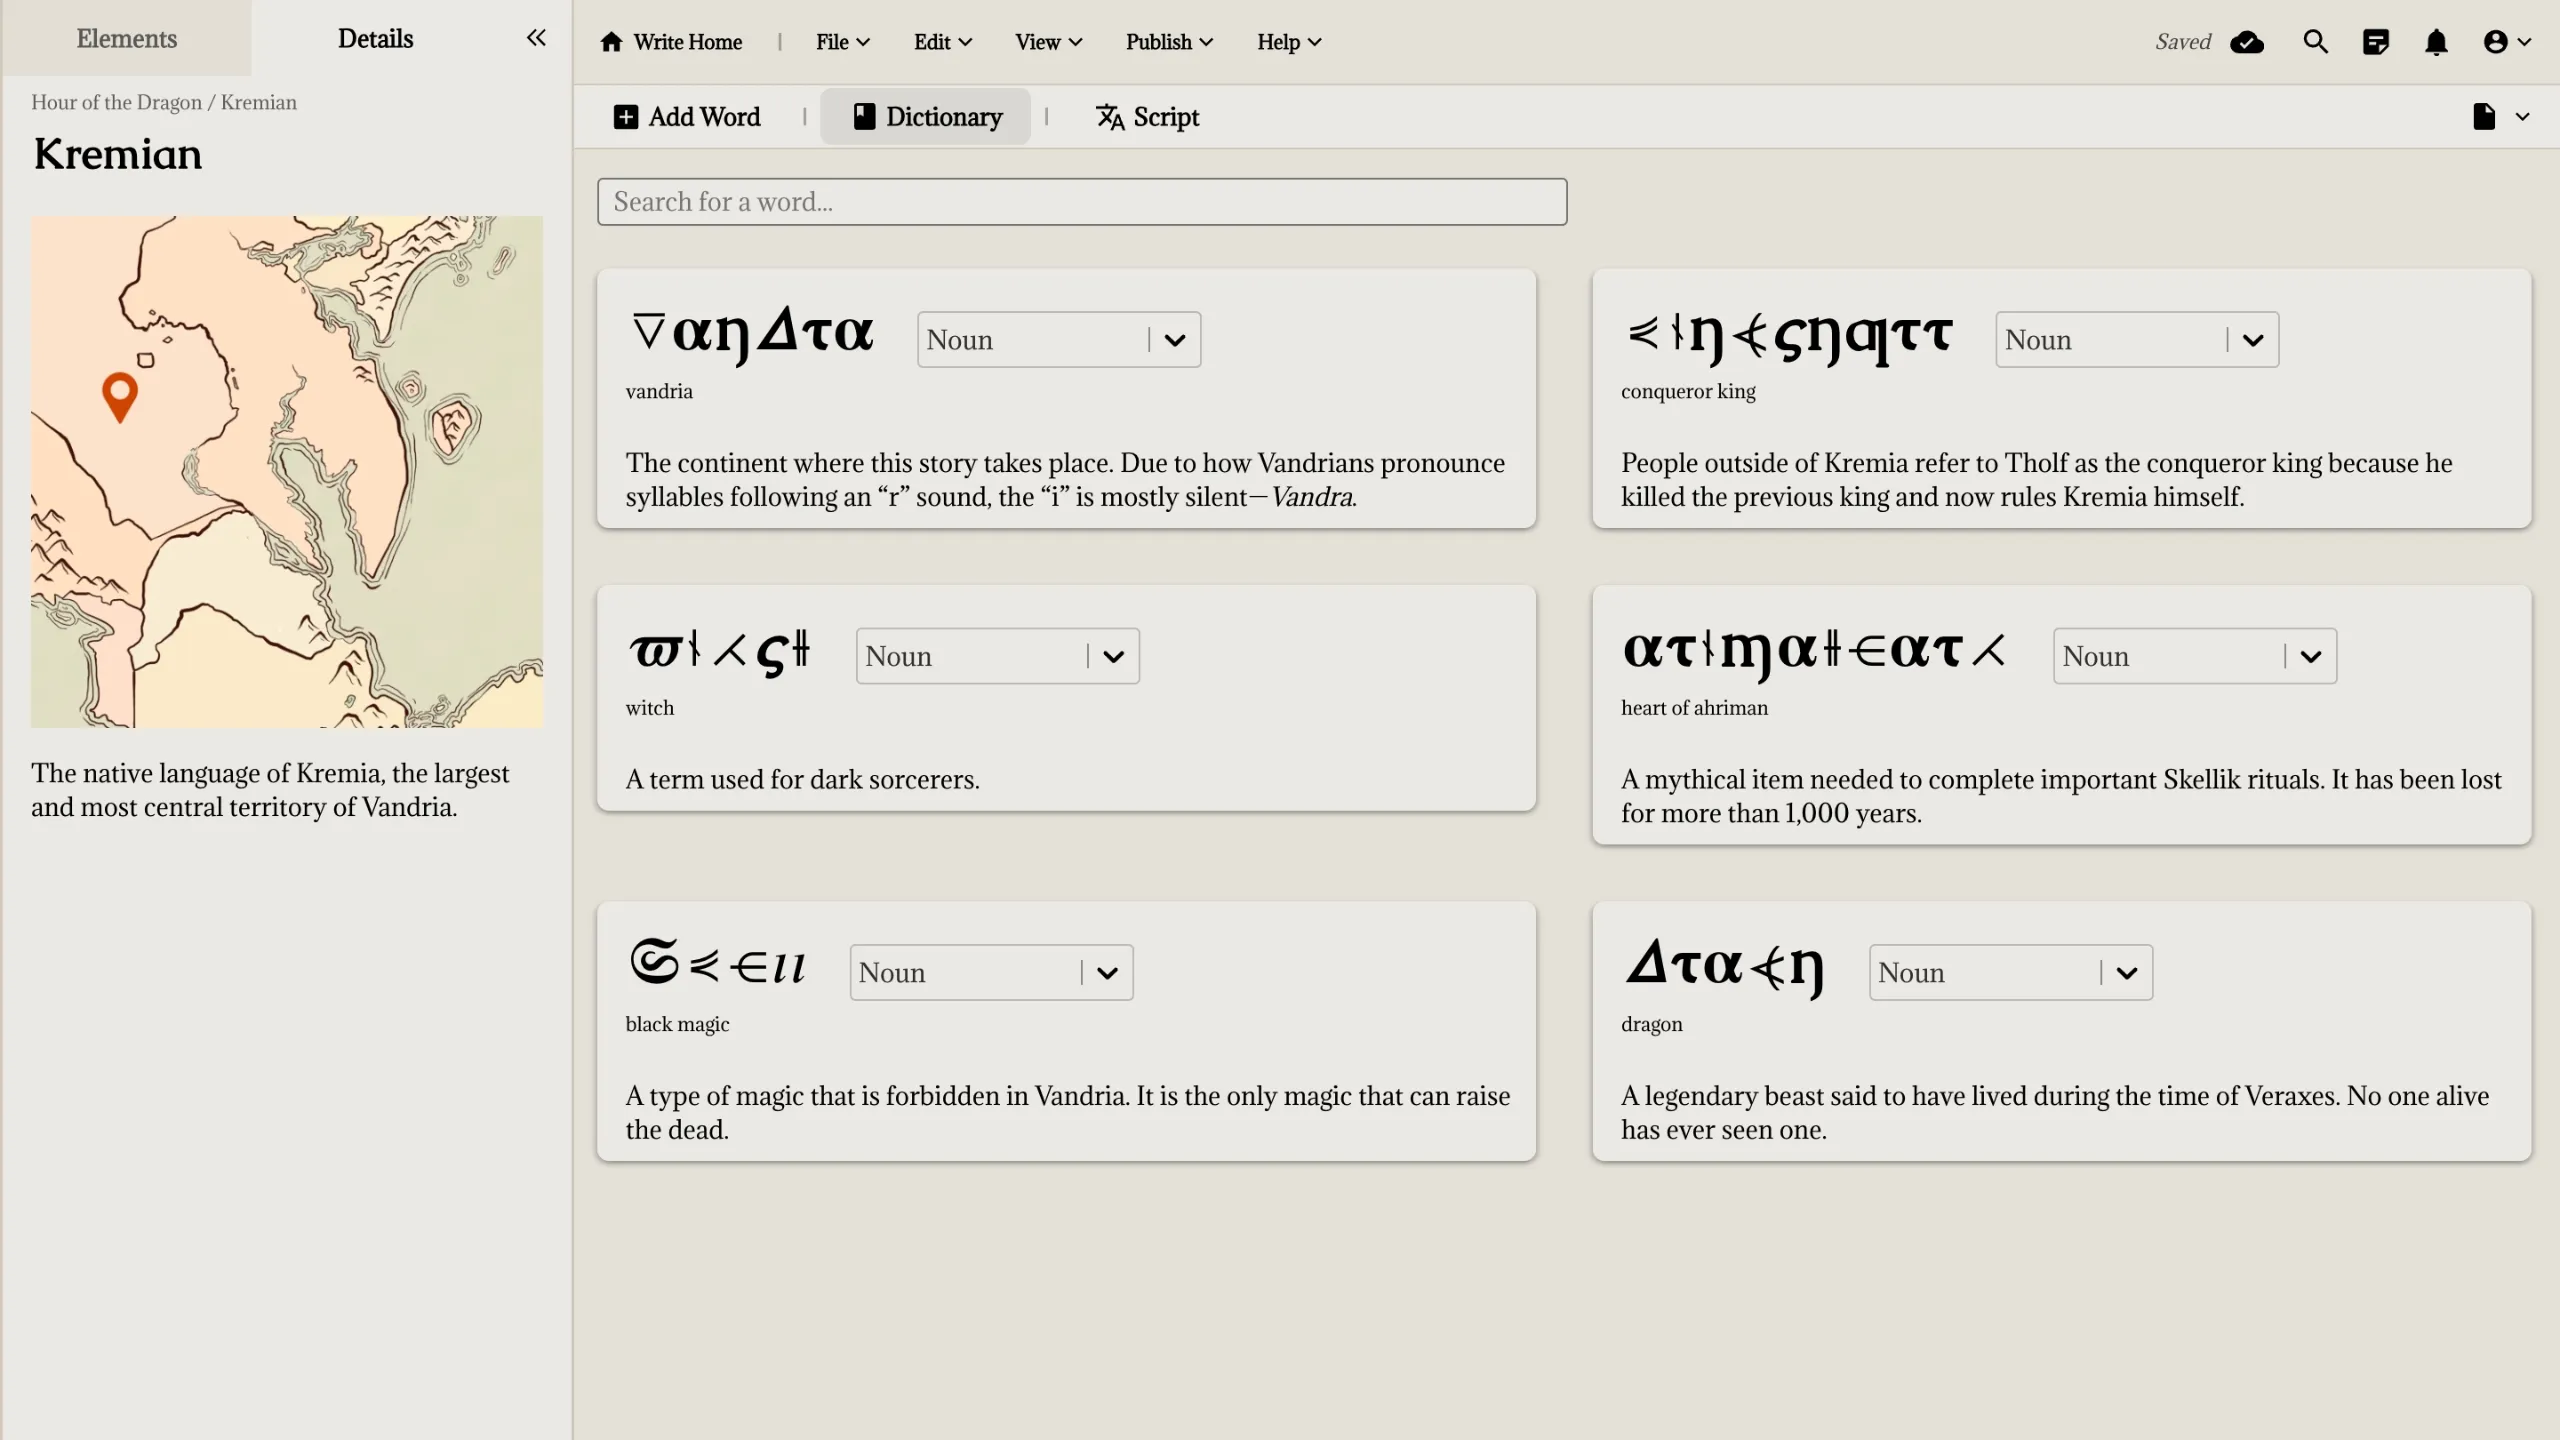This screenshot has width=2560, height=1440.
Task: Click the Write Home house icon
Action: [x=611, y=42]
